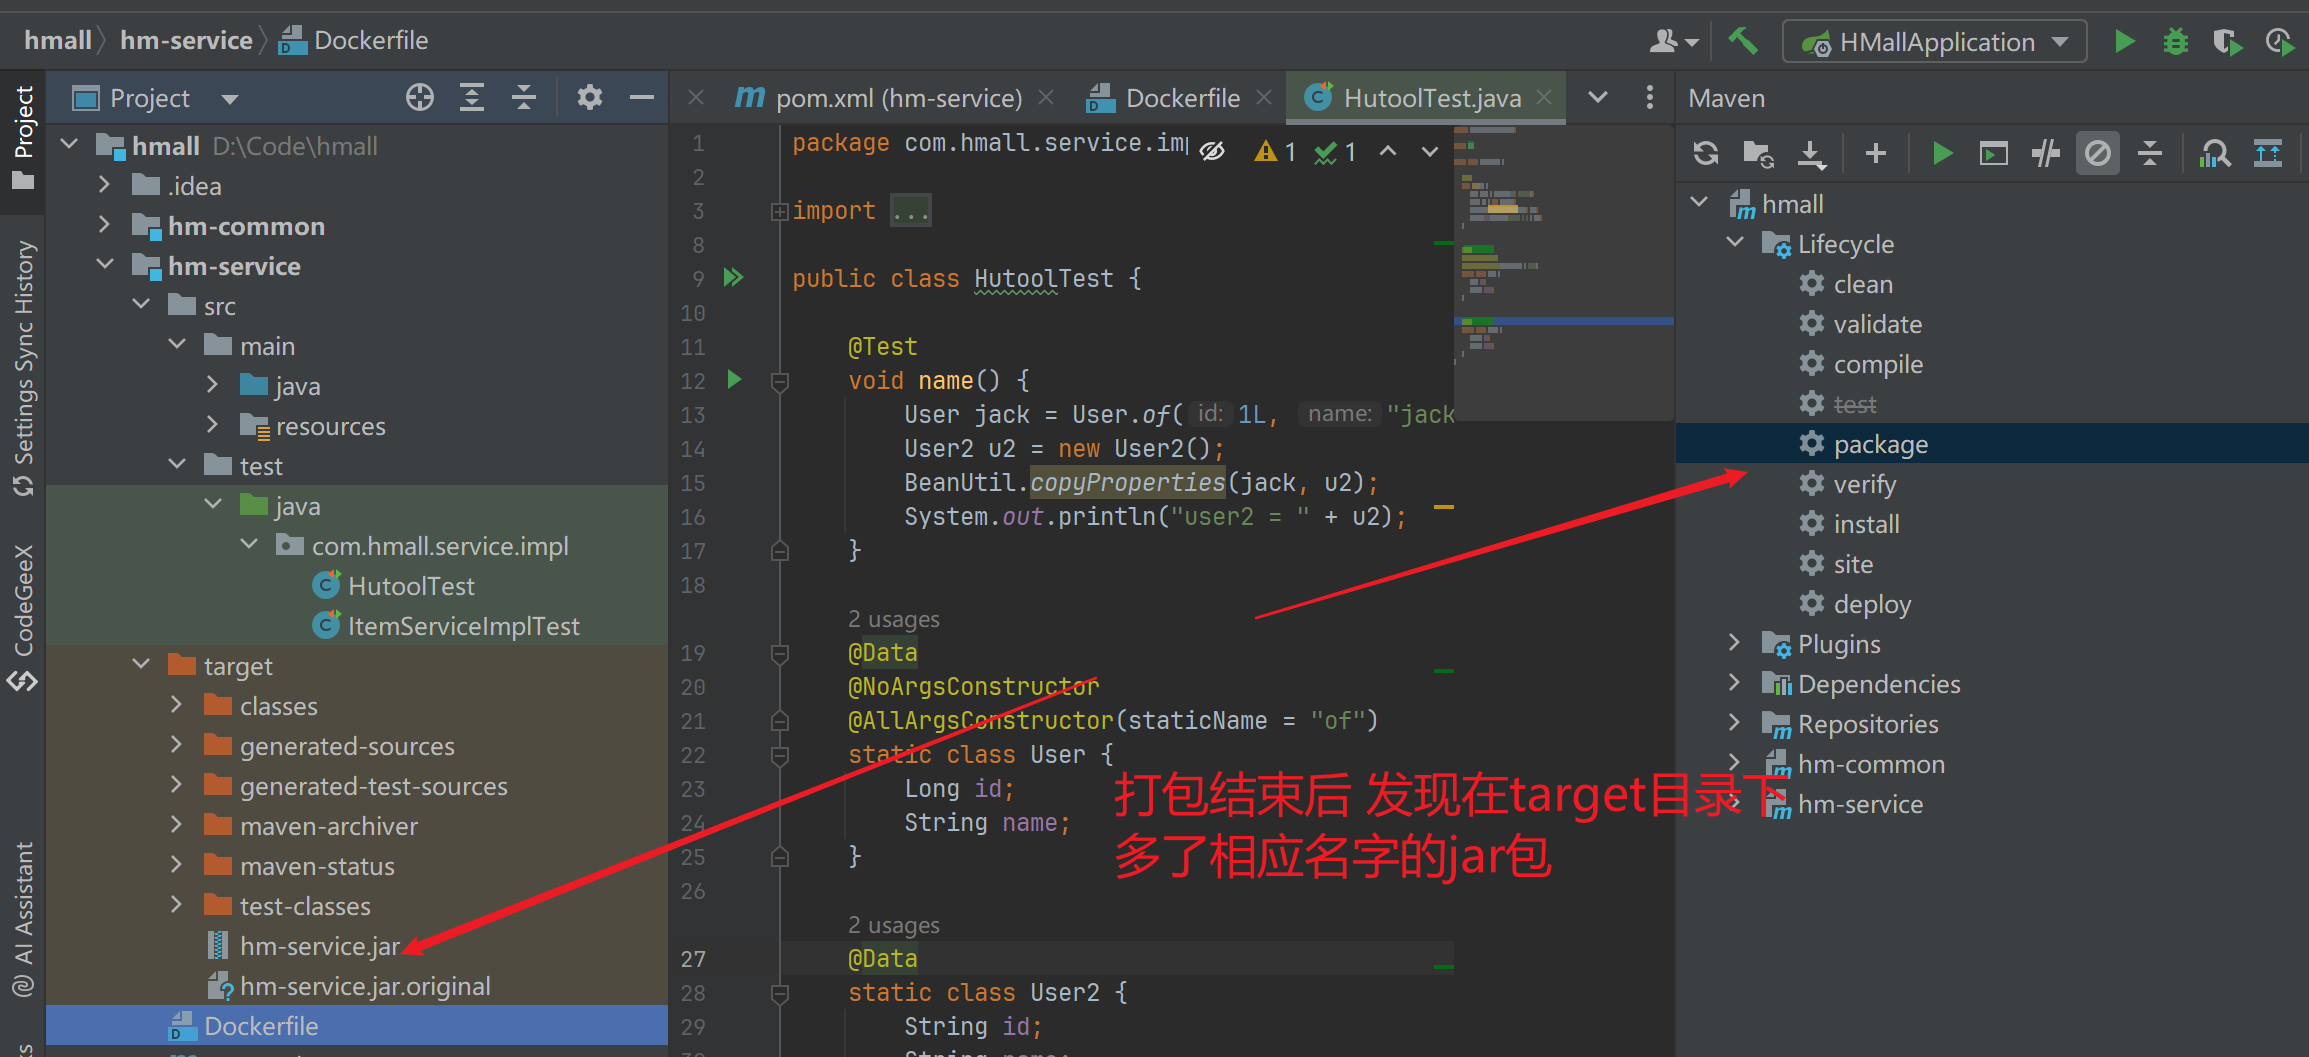Toggle Maven offline mode icon
The width and height of the screenshot is (2309, 1057).
(x=2045, y=153)
